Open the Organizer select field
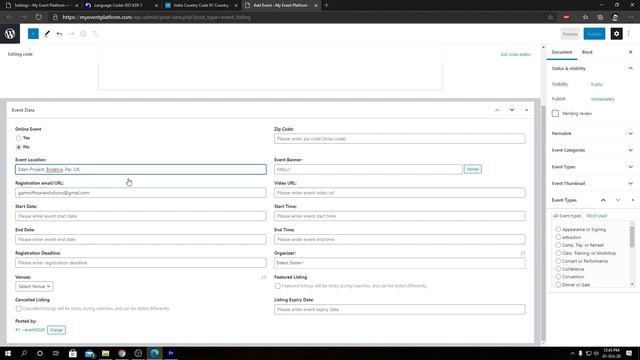The height and width of the screenshot is (360, 640). (x=400, y=263)
